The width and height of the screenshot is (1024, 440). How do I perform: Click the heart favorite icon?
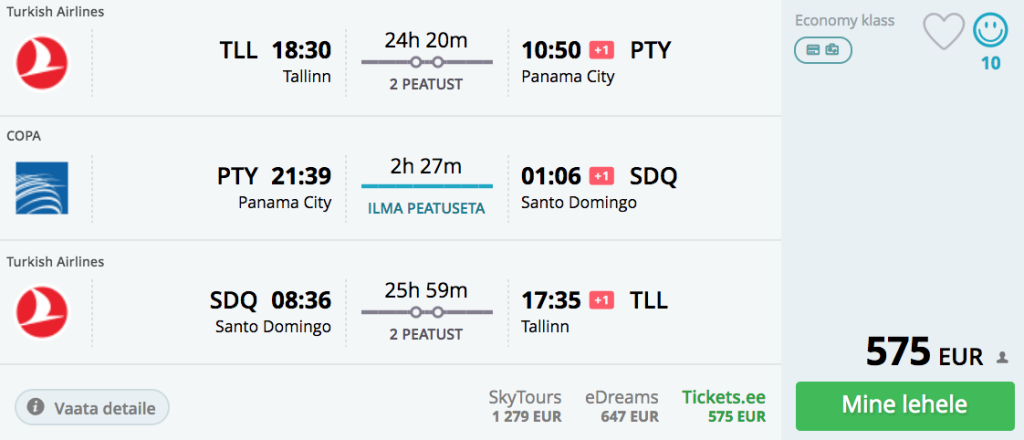pyautogui.click(x=943, y=32)
